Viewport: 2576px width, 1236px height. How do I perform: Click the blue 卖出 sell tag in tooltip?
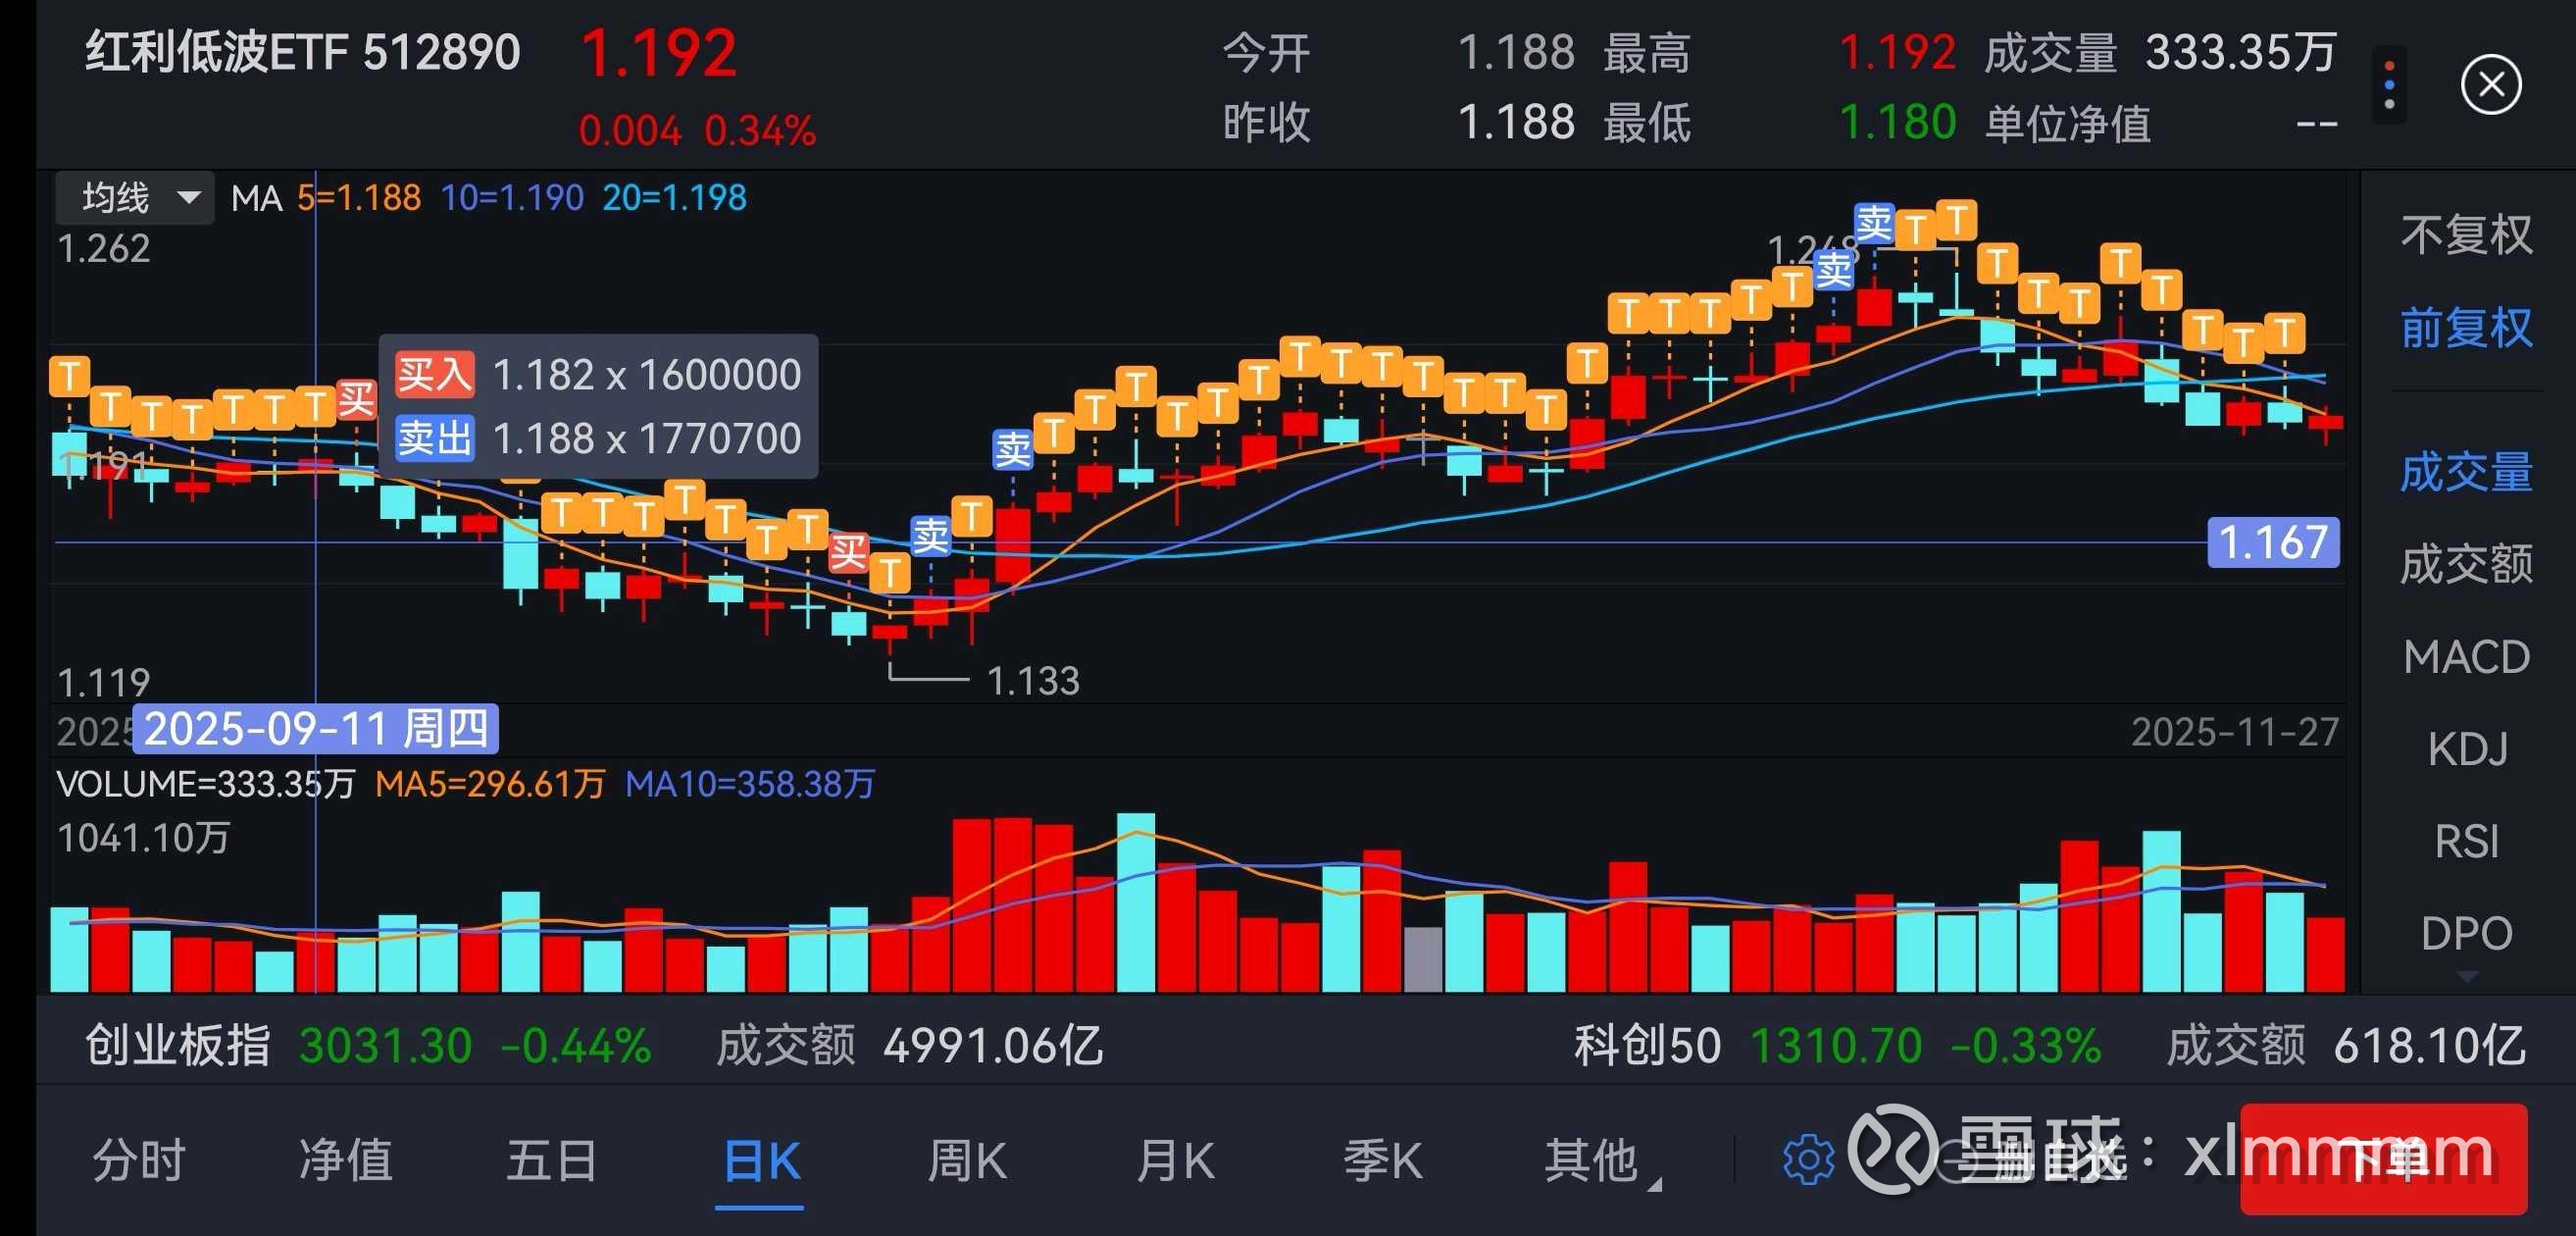tap(433, 438)
